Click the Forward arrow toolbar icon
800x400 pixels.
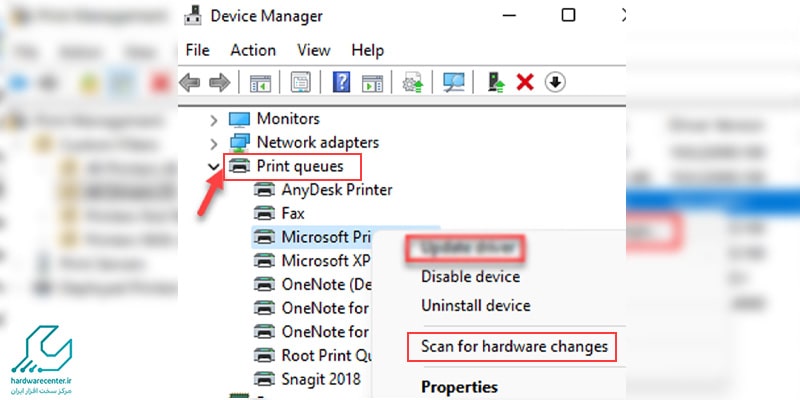click(x=220, y=82)
